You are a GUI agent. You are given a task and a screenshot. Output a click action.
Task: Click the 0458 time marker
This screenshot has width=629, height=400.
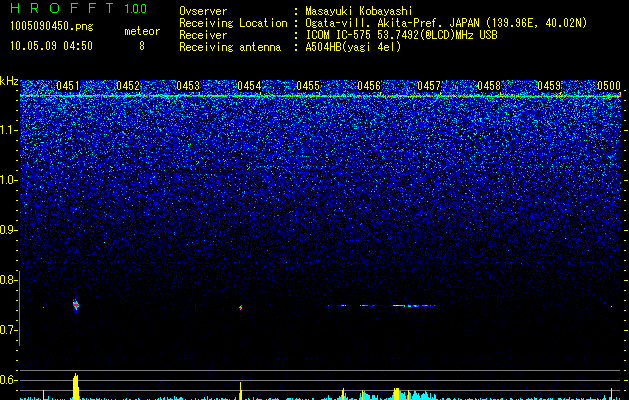click(489, 86)
